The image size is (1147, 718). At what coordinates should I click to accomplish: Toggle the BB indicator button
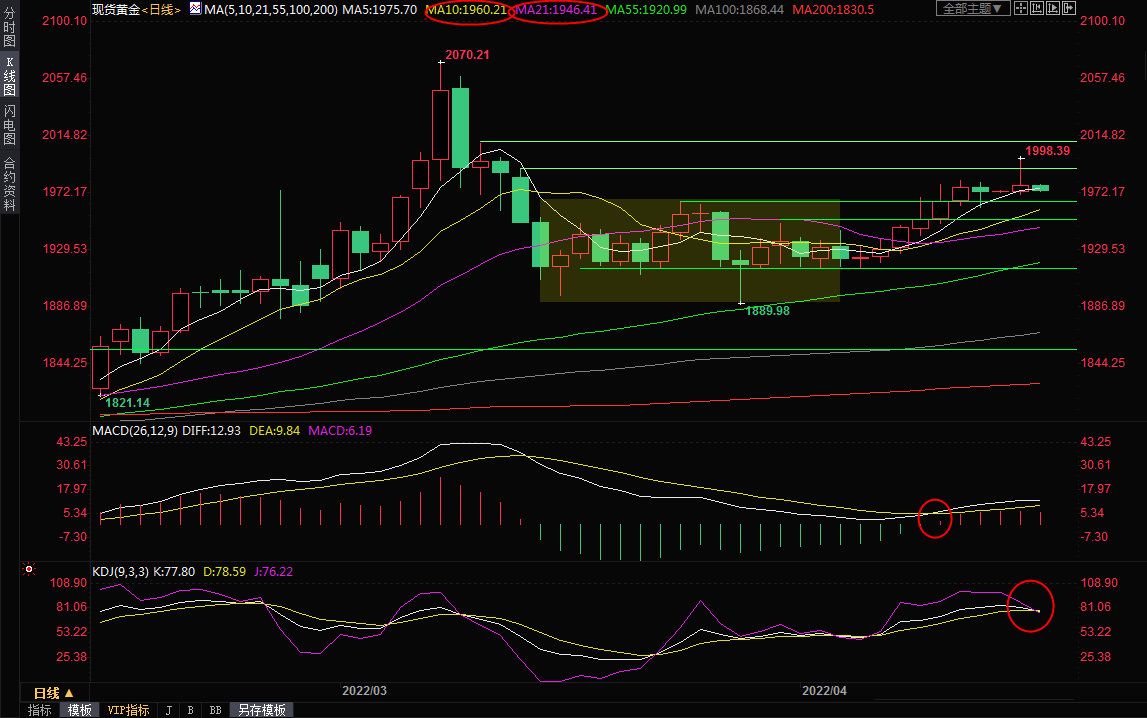click(215, 710)
